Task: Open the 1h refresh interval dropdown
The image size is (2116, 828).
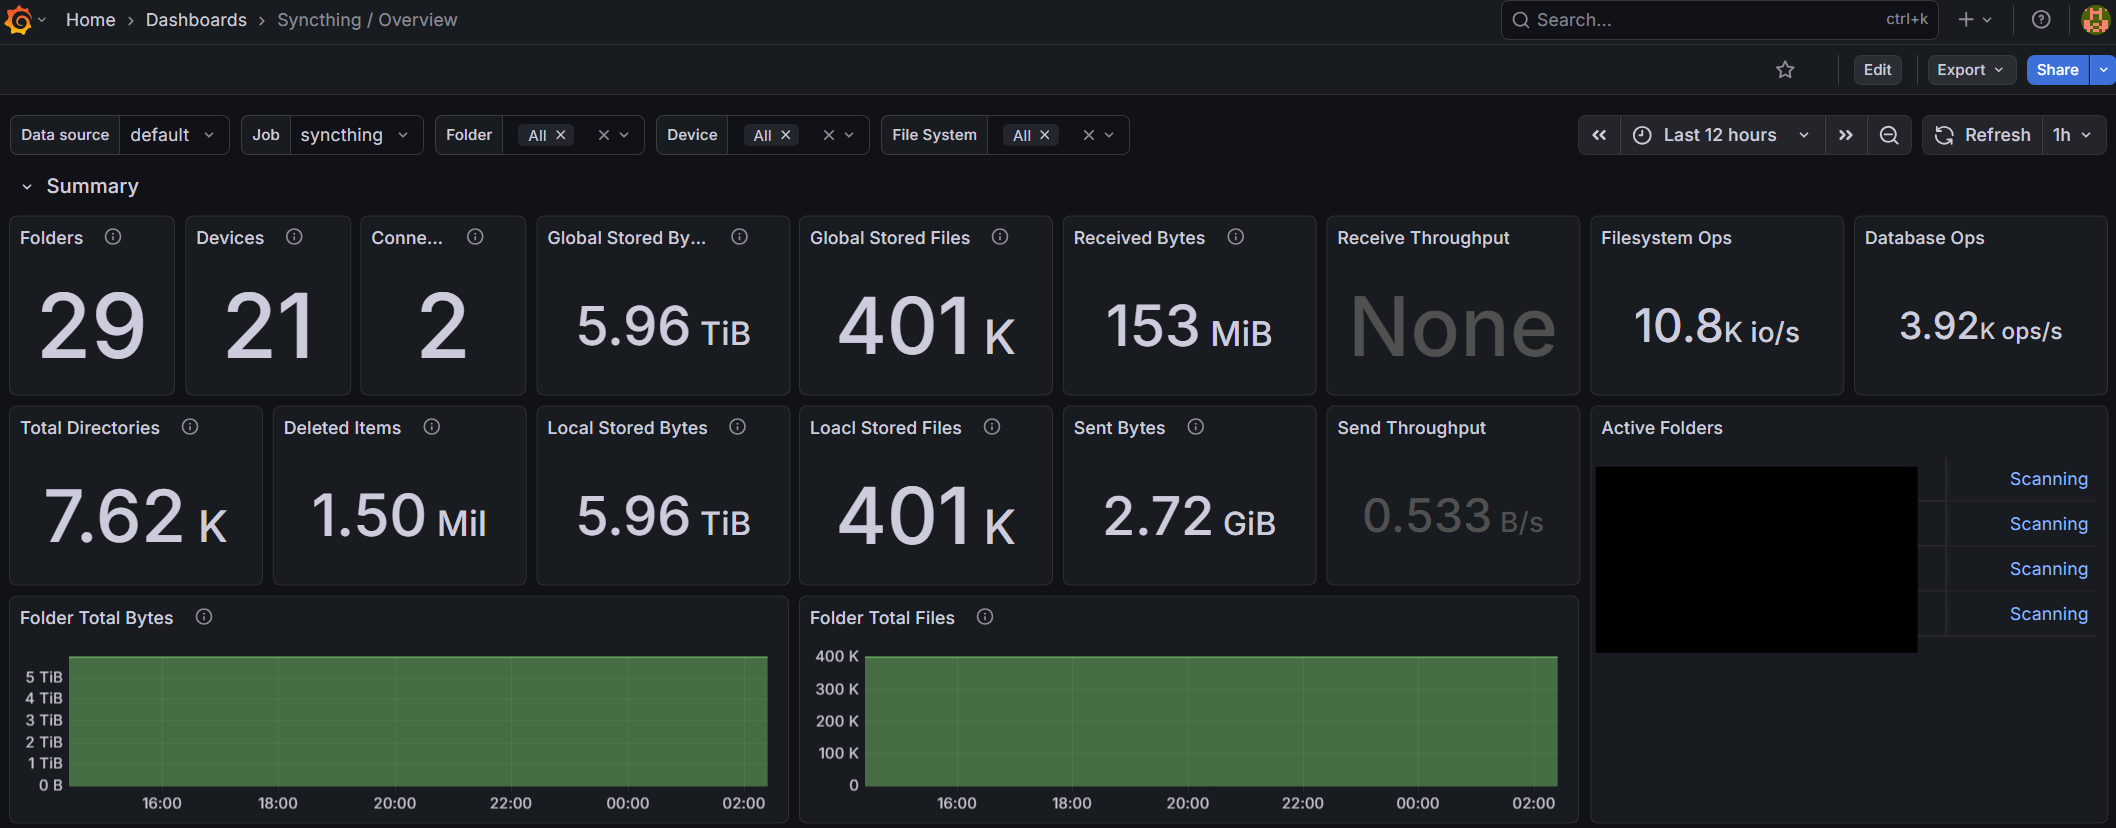Action: (x=2073, y=135)
